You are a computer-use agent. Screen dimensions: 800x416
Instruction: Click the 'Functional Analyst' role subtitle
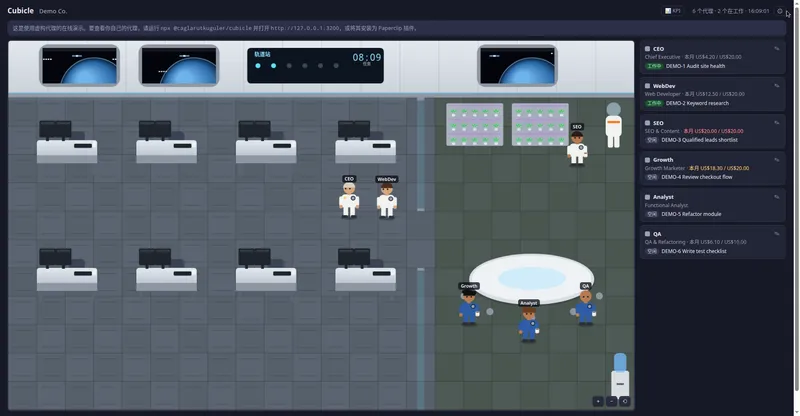click(666, 205)
